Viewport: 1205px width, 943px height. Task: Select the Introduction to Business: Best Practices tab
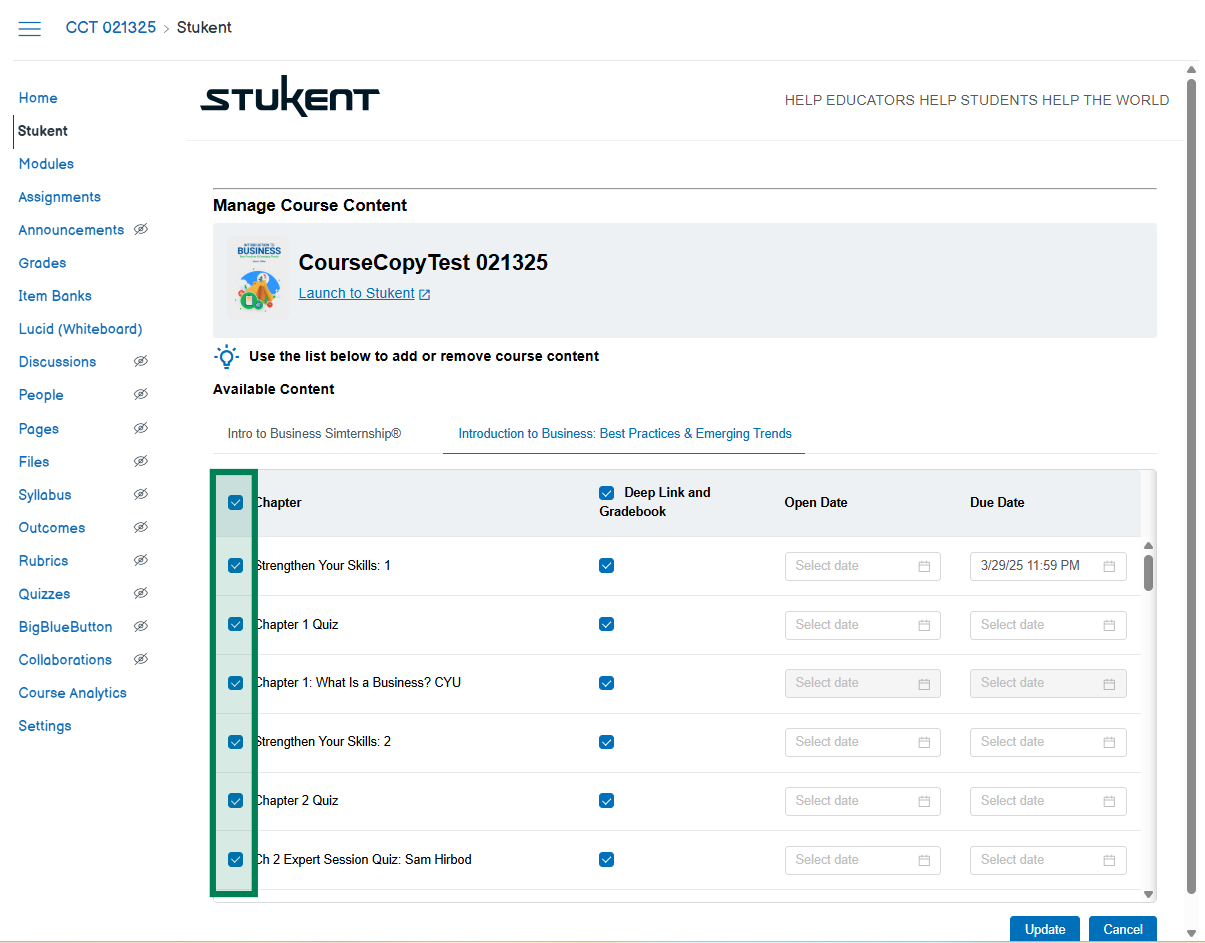[624, 434]
